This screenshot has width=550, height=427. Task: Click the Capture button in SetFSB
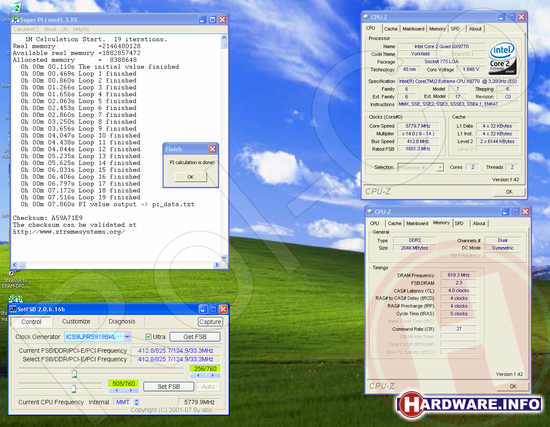[210, 322]
